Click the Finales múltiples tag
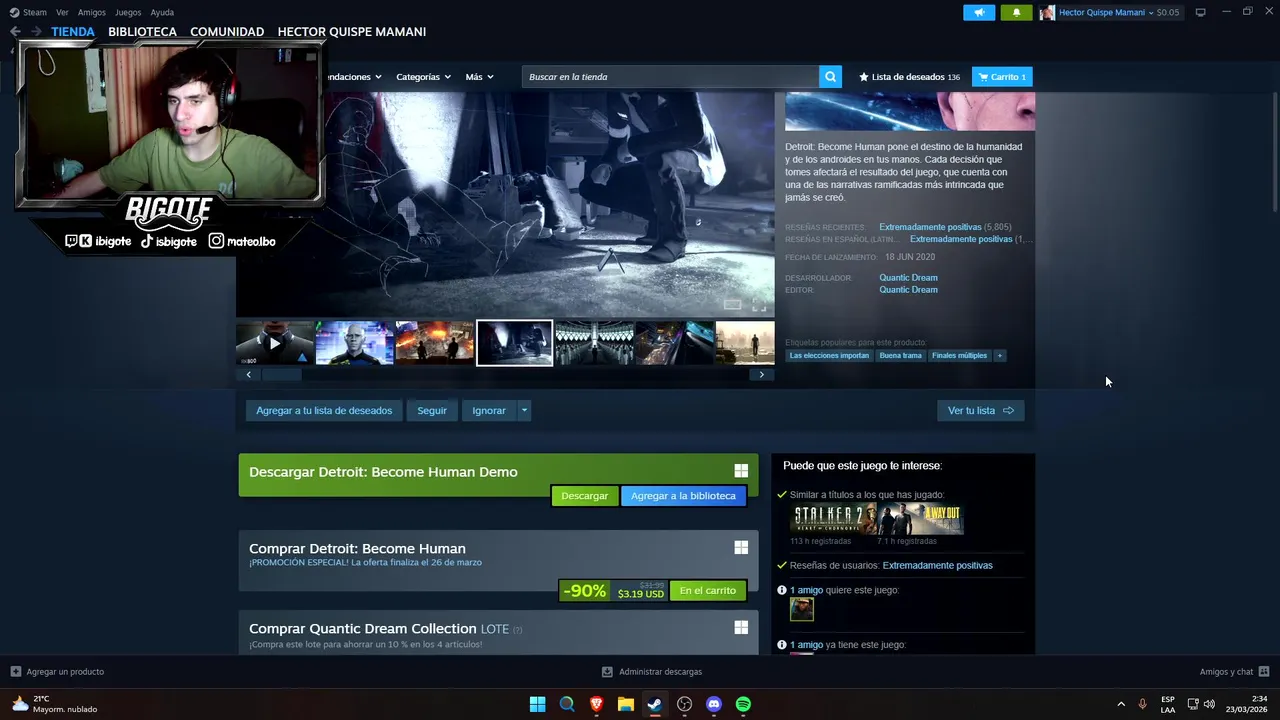The height and width of the screenshot is (720, 1280). tap(959, 356)
